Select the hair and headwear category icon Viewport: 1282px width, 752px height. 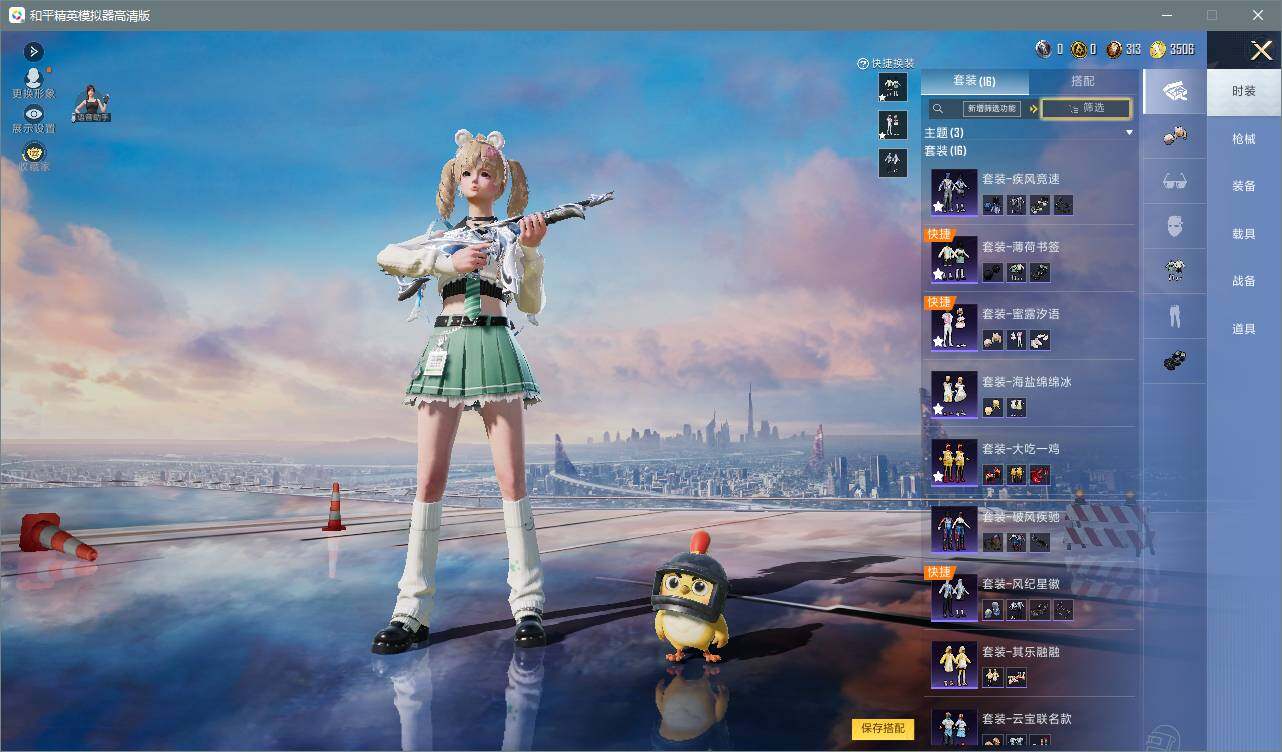(x=1174, y=137)
